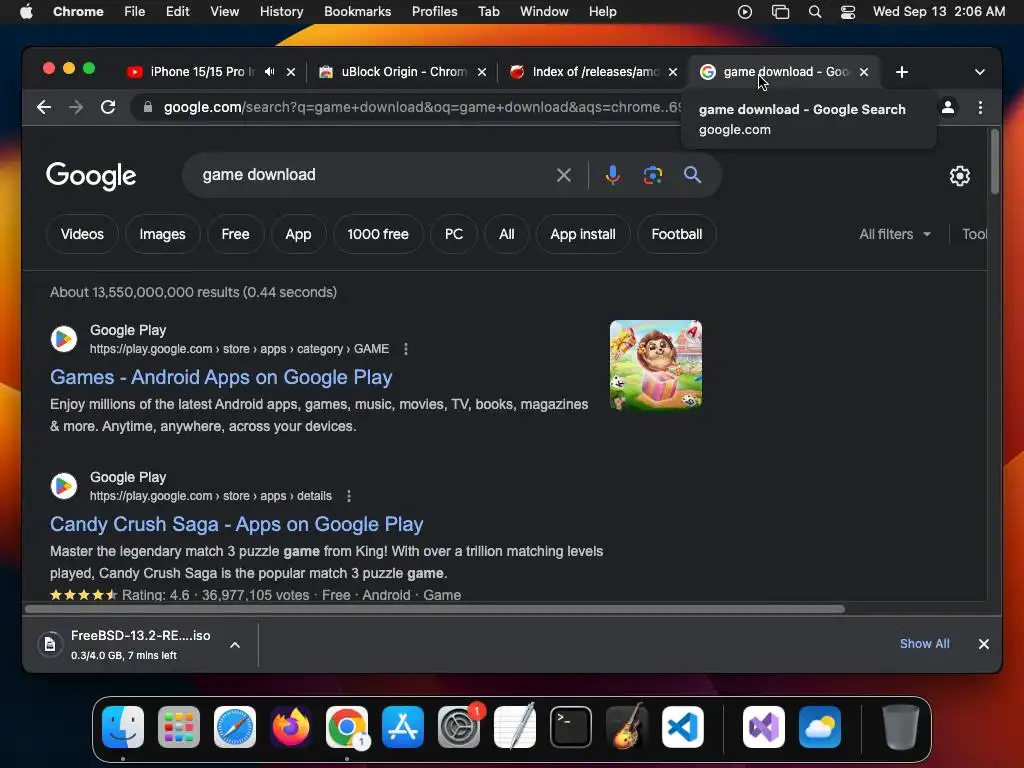Image resolution: width=1024 pixels, height=768 pixels.
Task: Open more options for Candy Crush result
Action: (x=349, y=496)
